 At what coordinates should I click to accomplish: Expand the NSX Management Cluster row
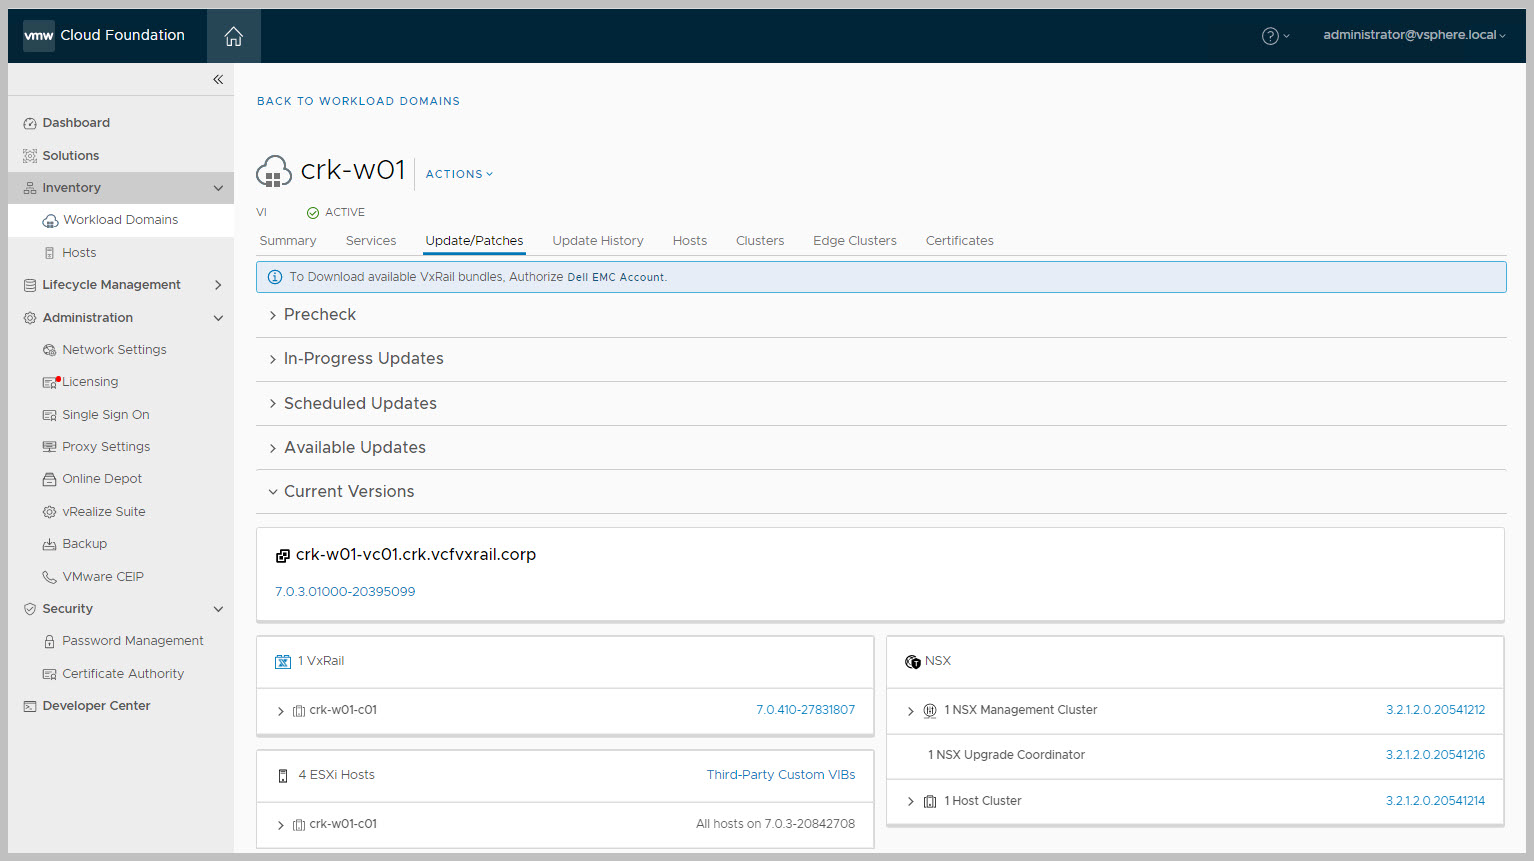[910, 711]
